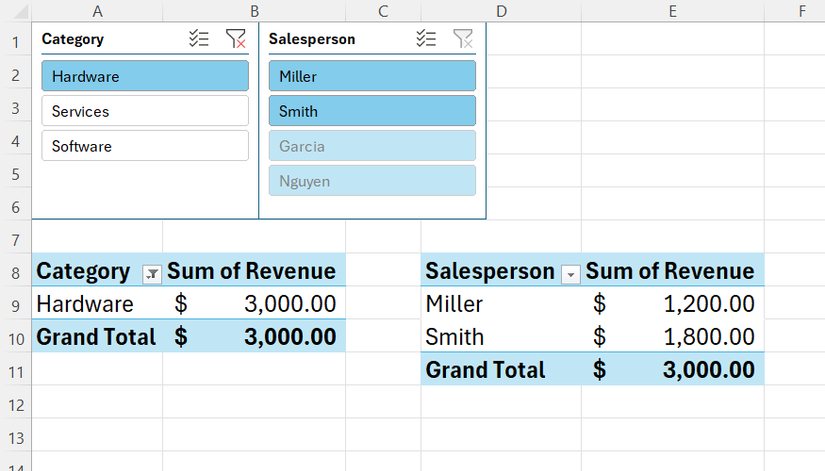The width and height of the screenshot is (825, 471).
Task: Click Smith's revenue value 1,800.00
Action: click(x=672, y=337)
